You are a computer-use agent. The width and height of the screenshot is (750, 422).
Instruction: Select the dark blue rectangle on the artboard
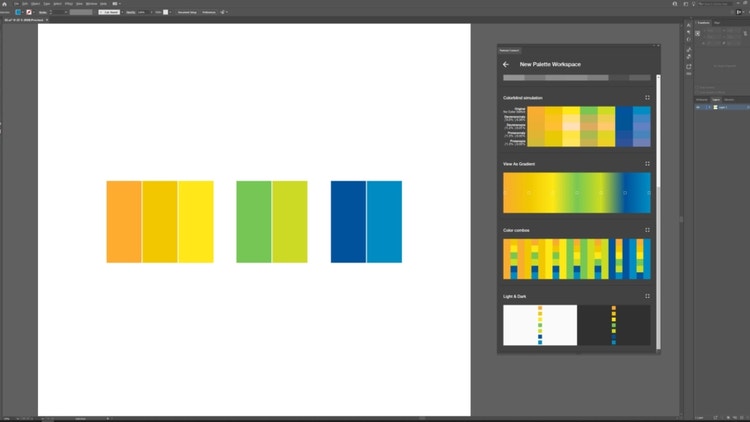coord(348,222)
